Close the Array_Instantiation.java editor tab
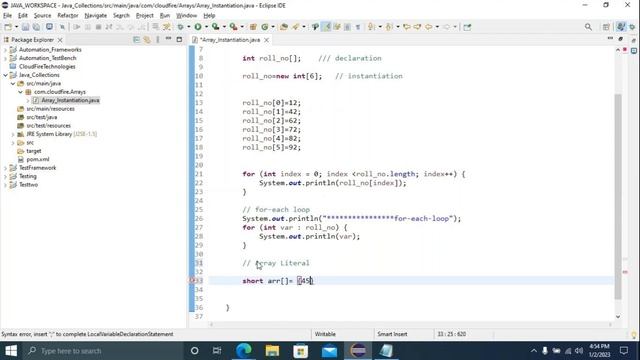This screenshot has width=640, height=360. tap(267, 40)
